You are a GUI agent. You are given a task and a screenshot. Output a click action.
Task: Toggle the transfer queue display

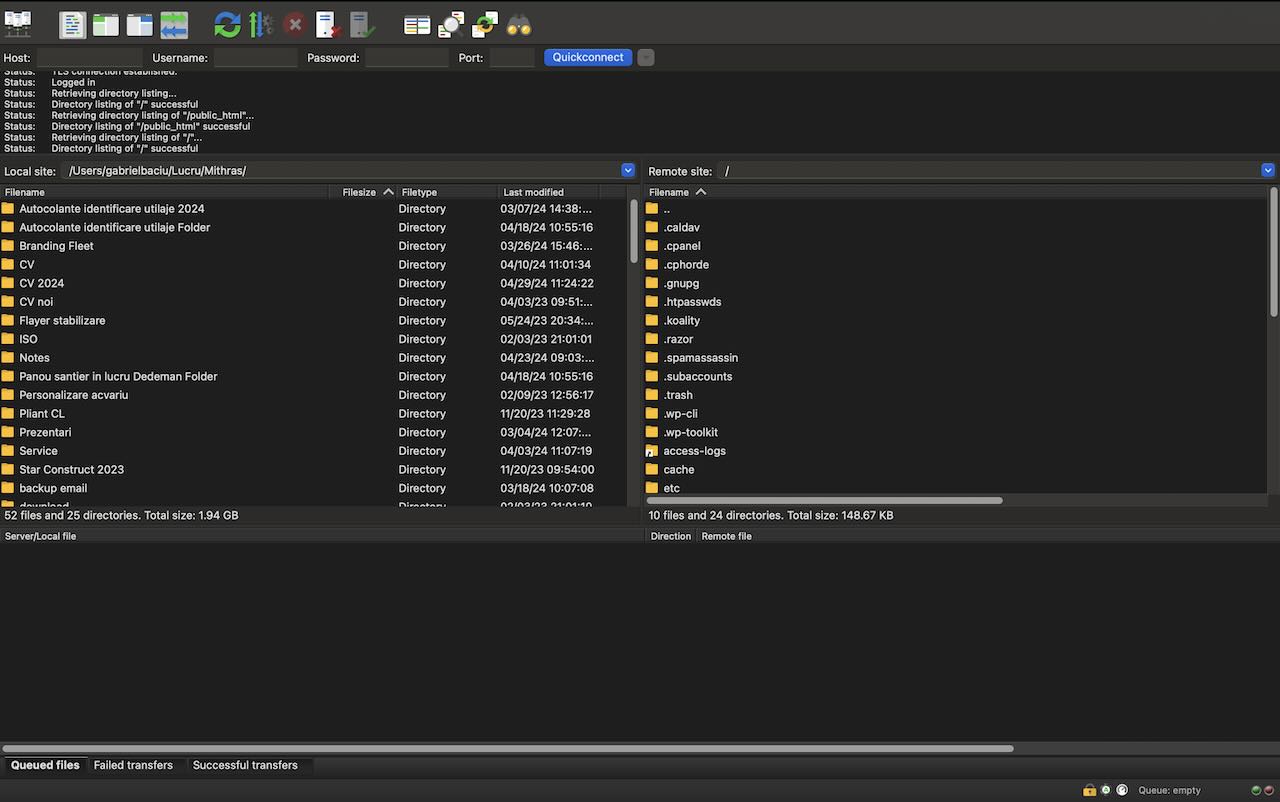point(174,24)
